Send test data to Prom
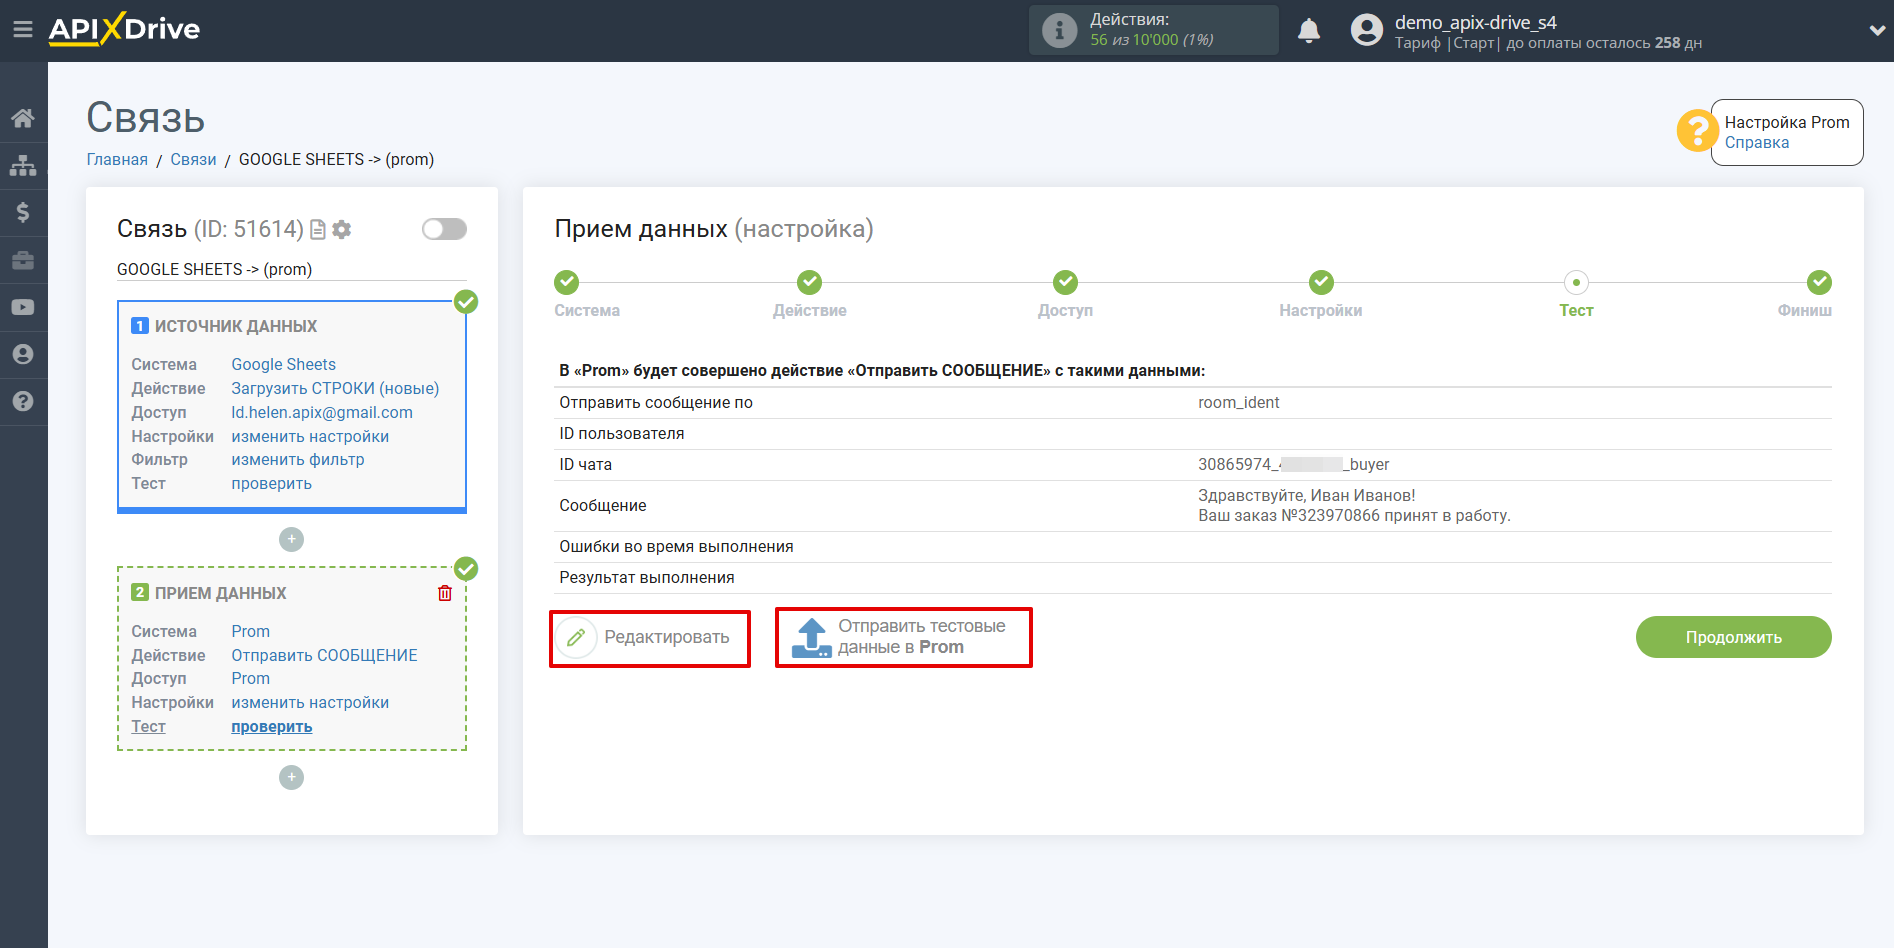The height and width of the screenshot is (948, 1894). tap(903, 637)
